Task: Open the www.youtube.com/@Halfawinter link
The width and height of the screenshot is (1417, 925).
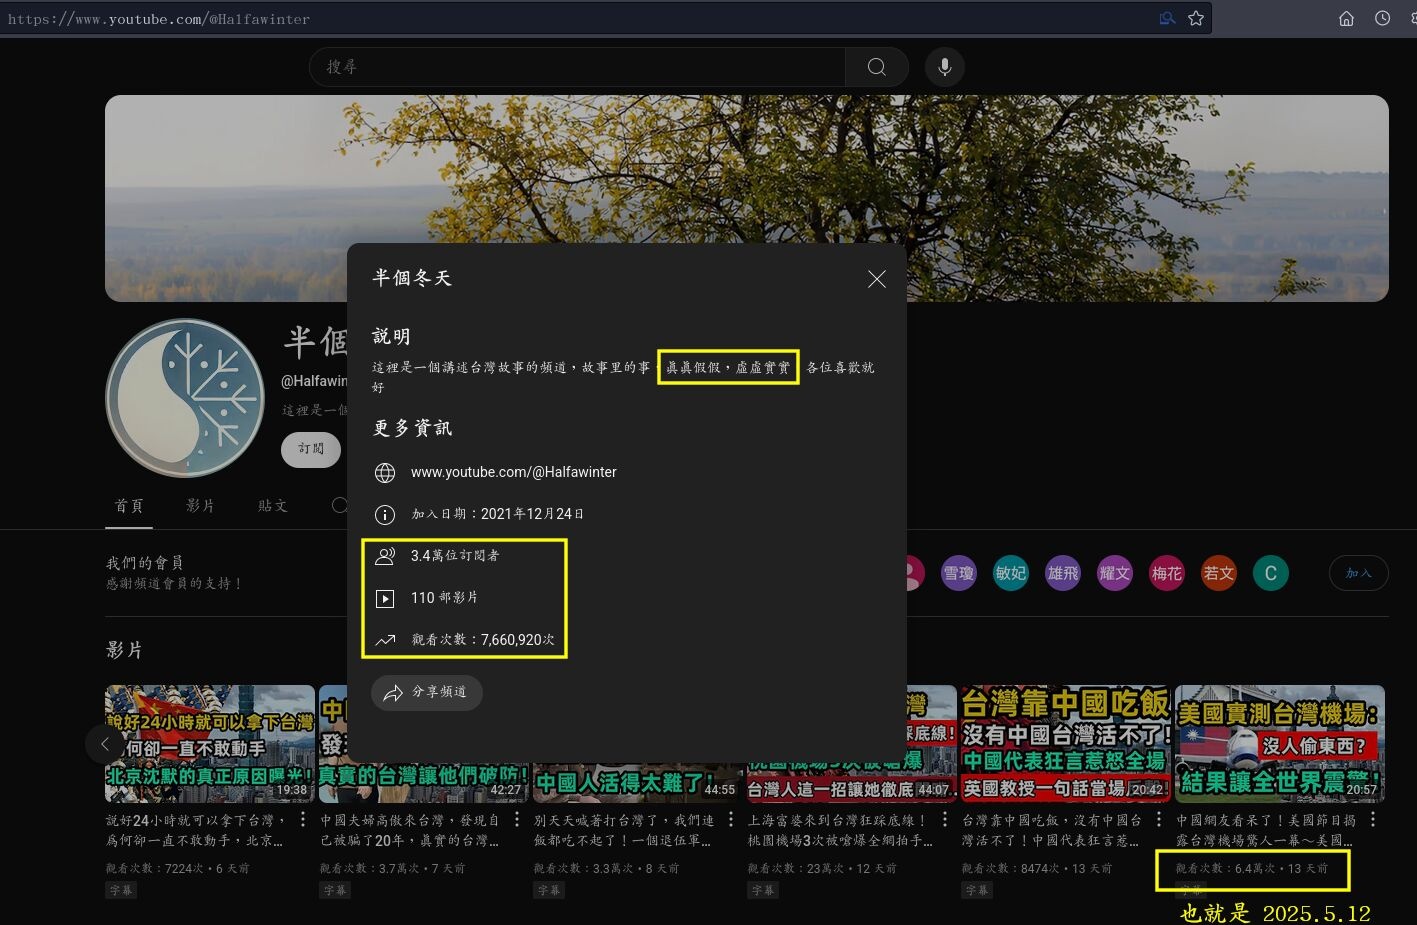Action: tap(514, 472)
